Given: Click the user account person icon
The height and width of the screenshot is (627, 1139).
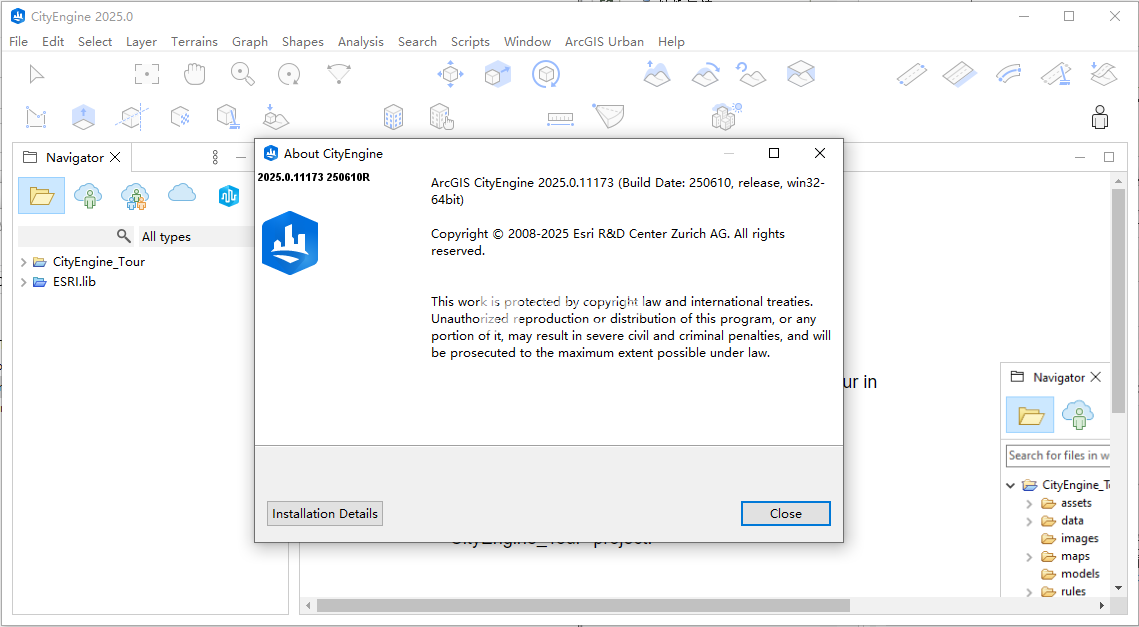Looking at the screenshot, I should [1100, 117].
